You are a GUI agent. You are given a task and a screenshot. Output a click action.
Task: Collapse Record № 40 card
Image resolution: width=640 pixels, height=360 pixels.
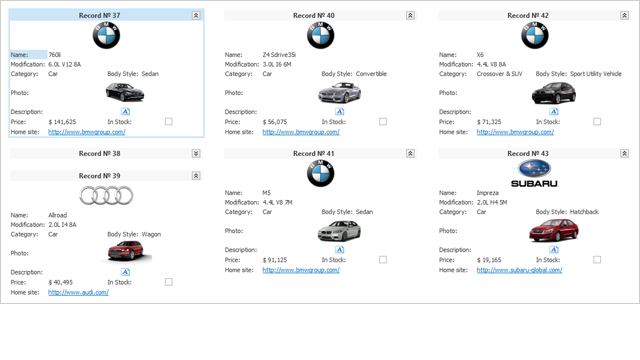tap(410, 16)
